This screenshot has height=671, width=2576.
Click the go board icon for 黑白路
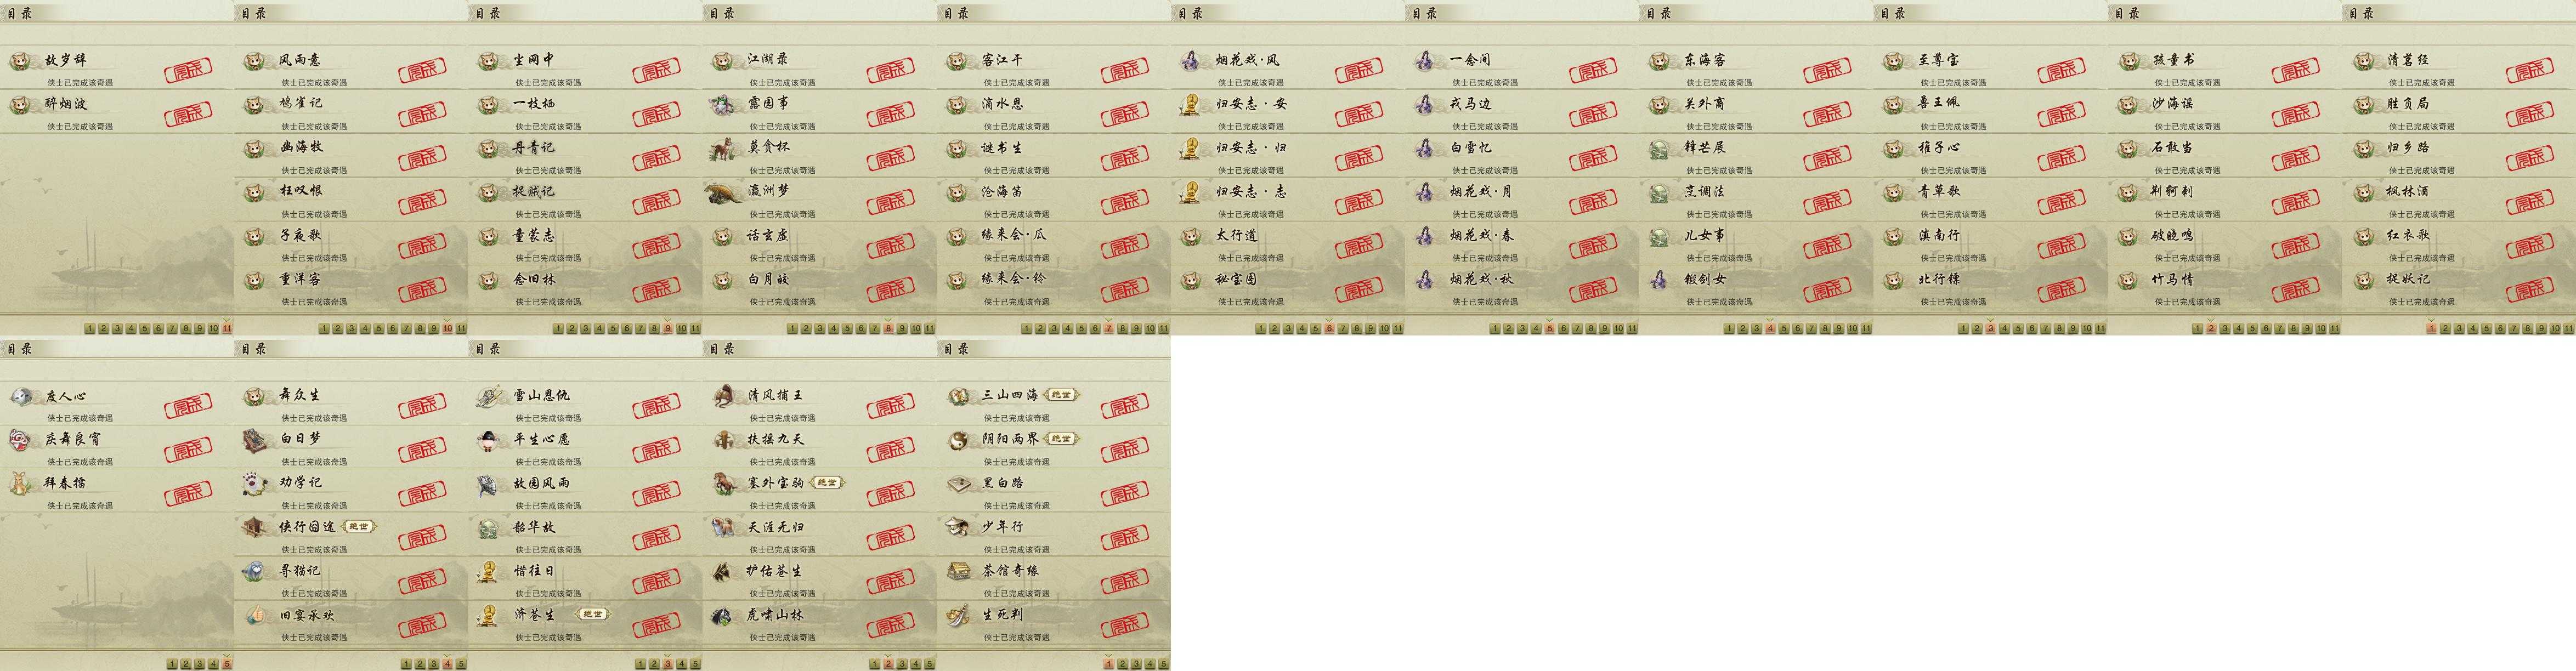point(958,483)
